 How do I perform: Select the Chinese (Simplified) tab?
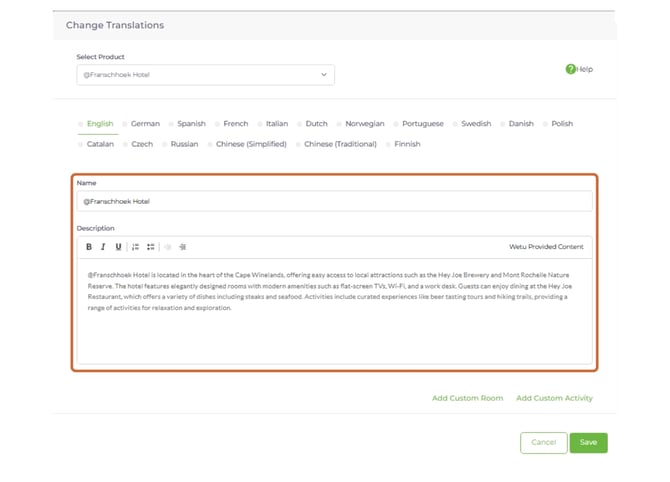pos(251,144)
